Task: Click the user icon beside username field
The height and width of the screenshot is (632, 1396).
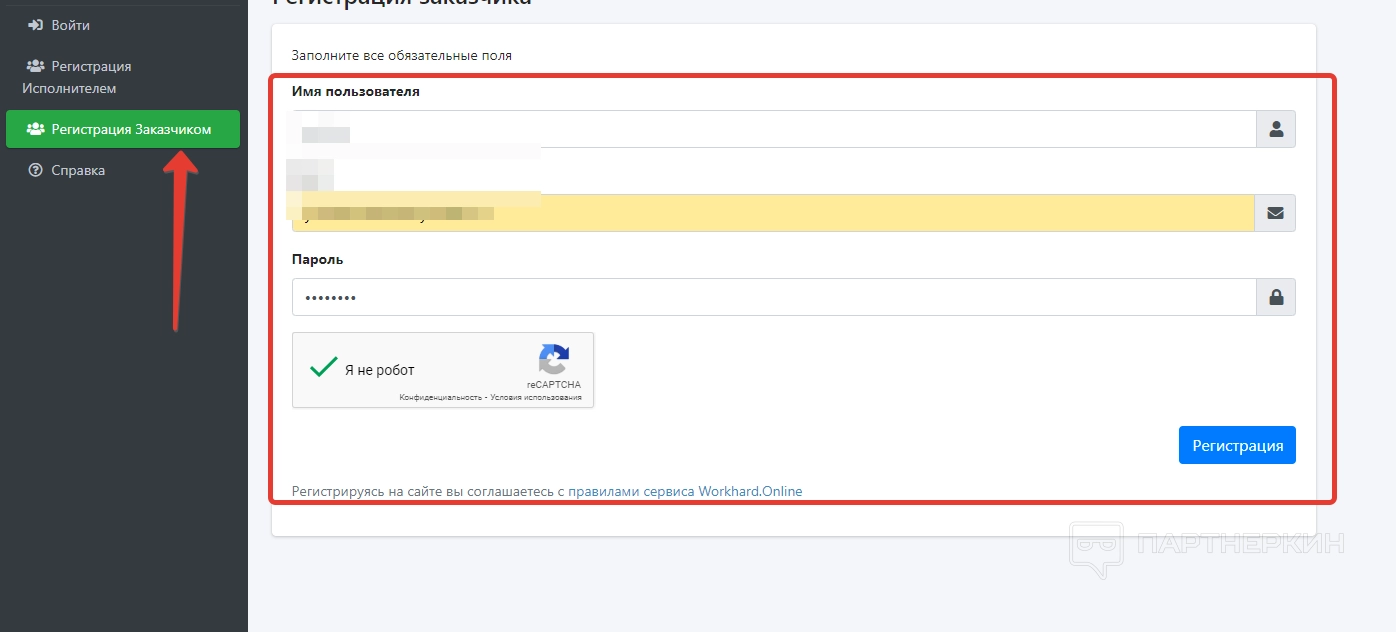Action: pyautogui.click(x=1276, y=129)
